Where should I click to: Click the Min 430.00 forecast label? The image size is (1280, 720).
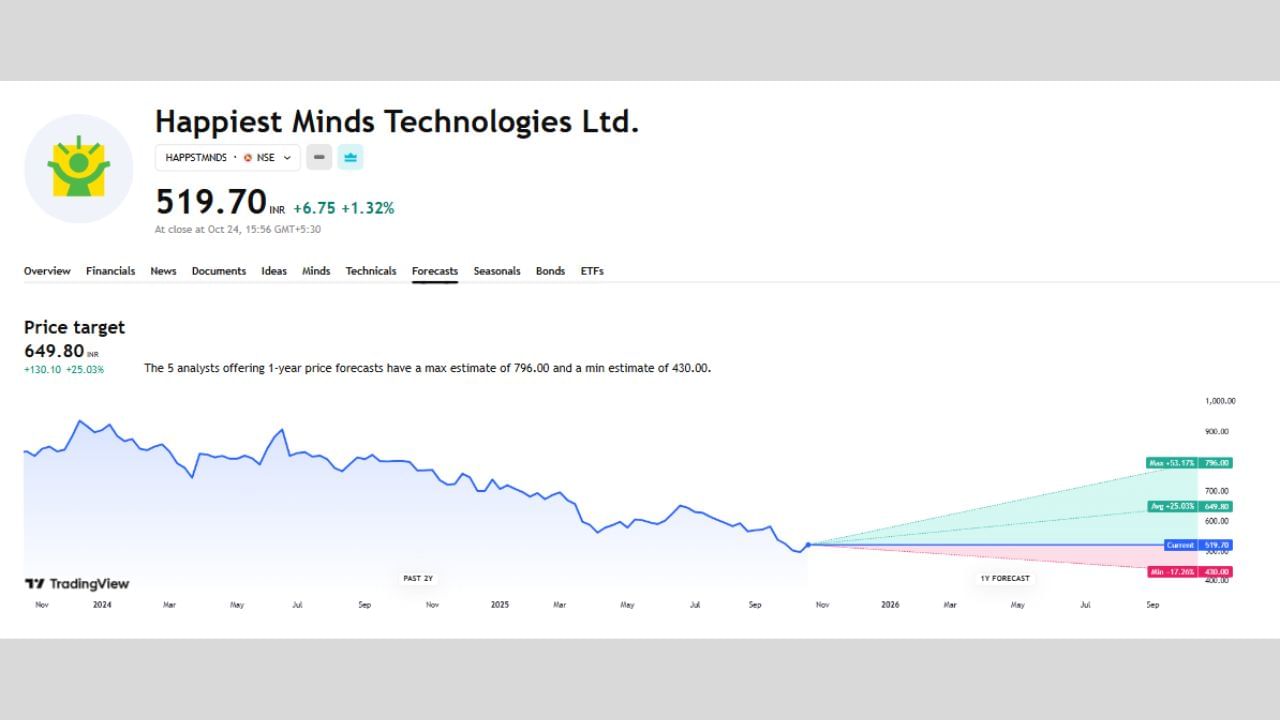point(1189,571)
